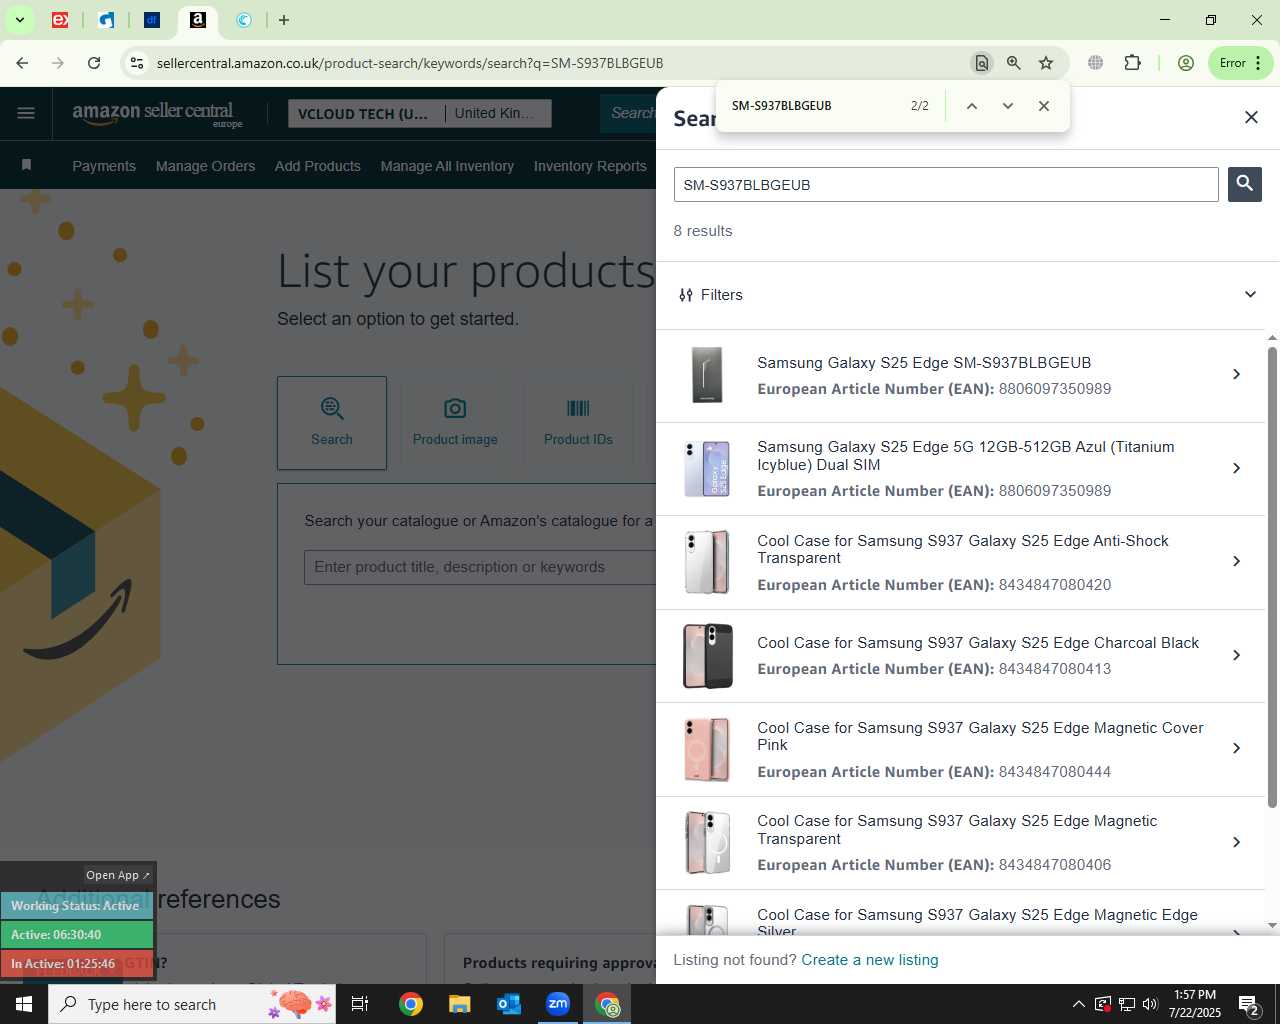Click Create a new listing link
The height and width of the screenshot is (1024, 1280).
(870, 960)
